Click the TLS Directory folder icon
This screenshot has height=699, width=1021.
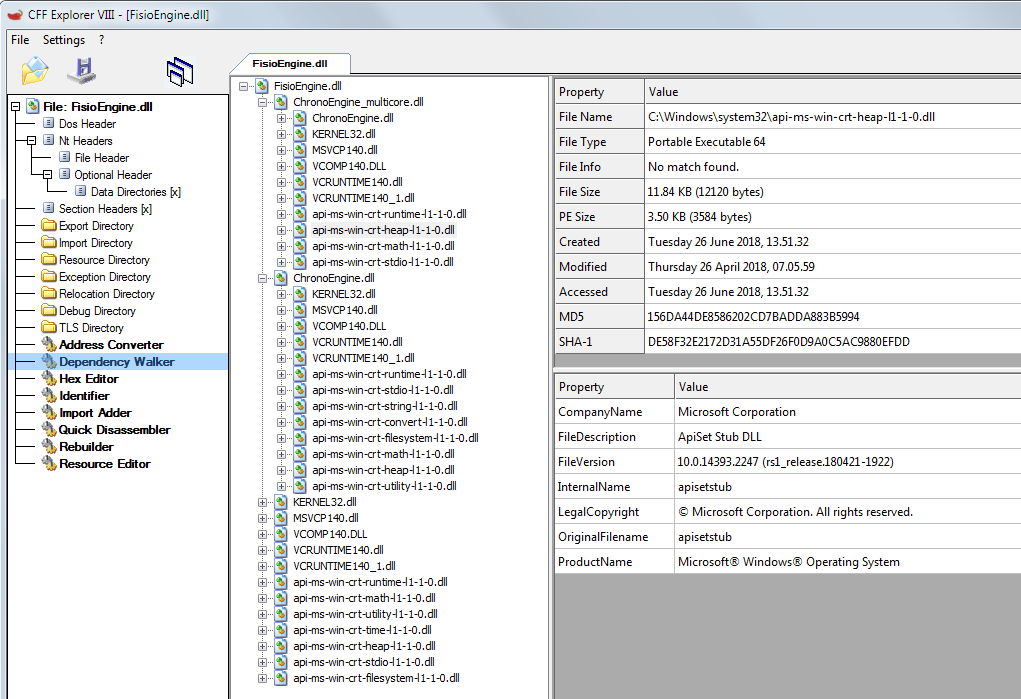pyautogui.click(x=49, y=327)
